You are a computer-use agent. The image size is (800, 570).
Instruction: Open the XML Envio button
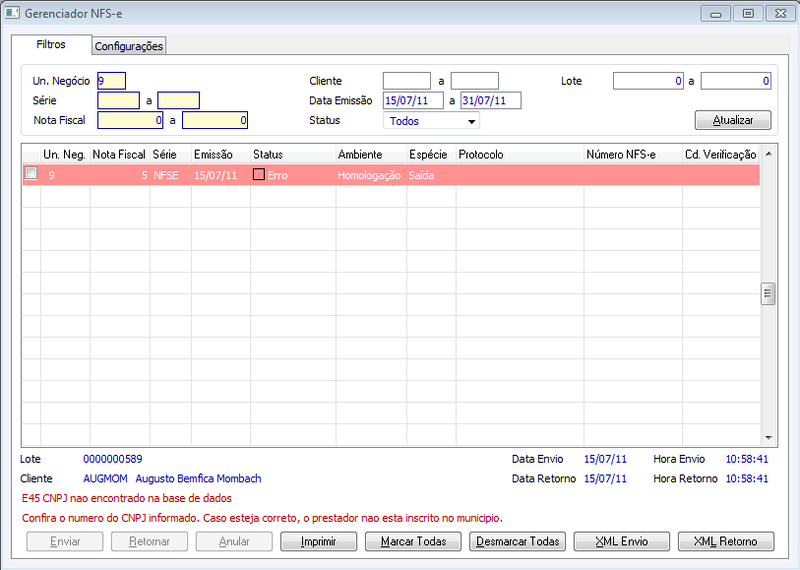[621, 541]
